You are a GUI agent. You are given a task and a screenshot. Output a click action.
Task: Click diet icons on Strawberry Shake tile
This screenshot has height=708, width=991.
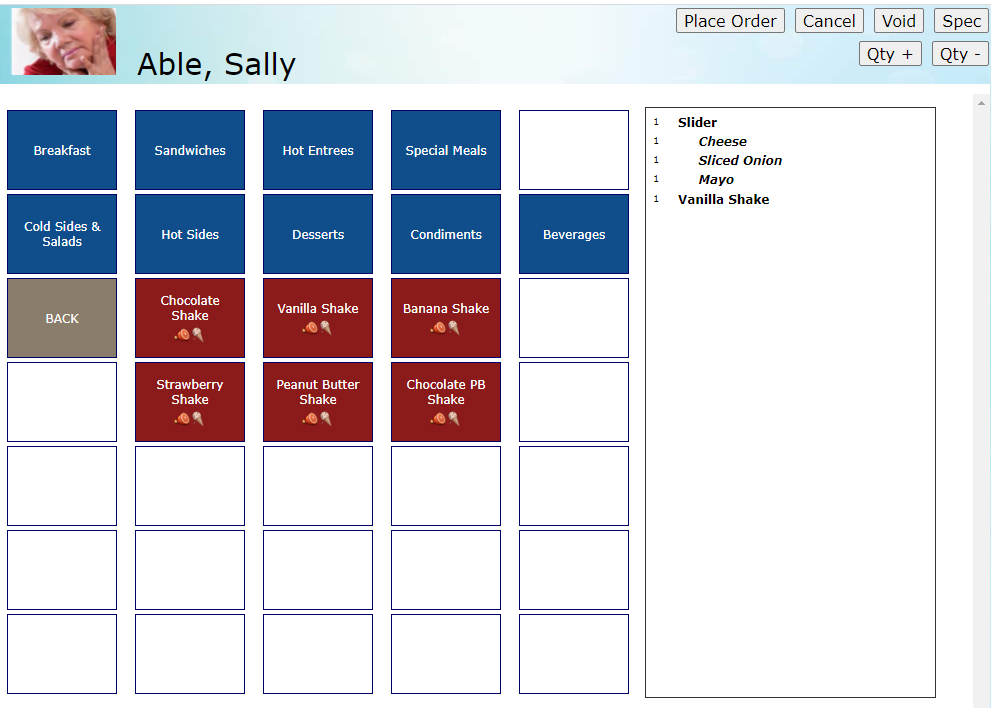(190, 418)
